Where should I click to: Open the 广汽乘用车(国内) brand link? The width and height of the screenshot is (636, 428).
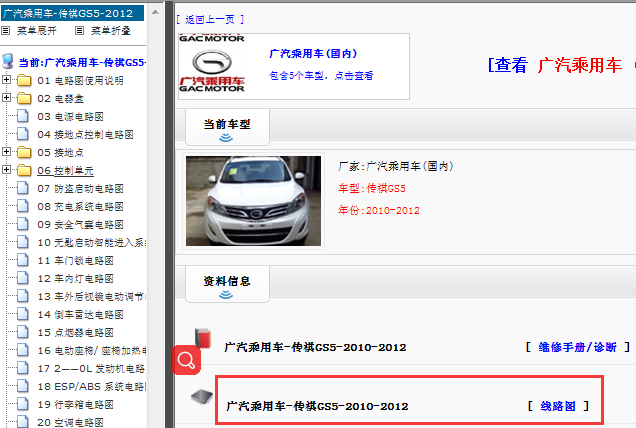point(313,54)
